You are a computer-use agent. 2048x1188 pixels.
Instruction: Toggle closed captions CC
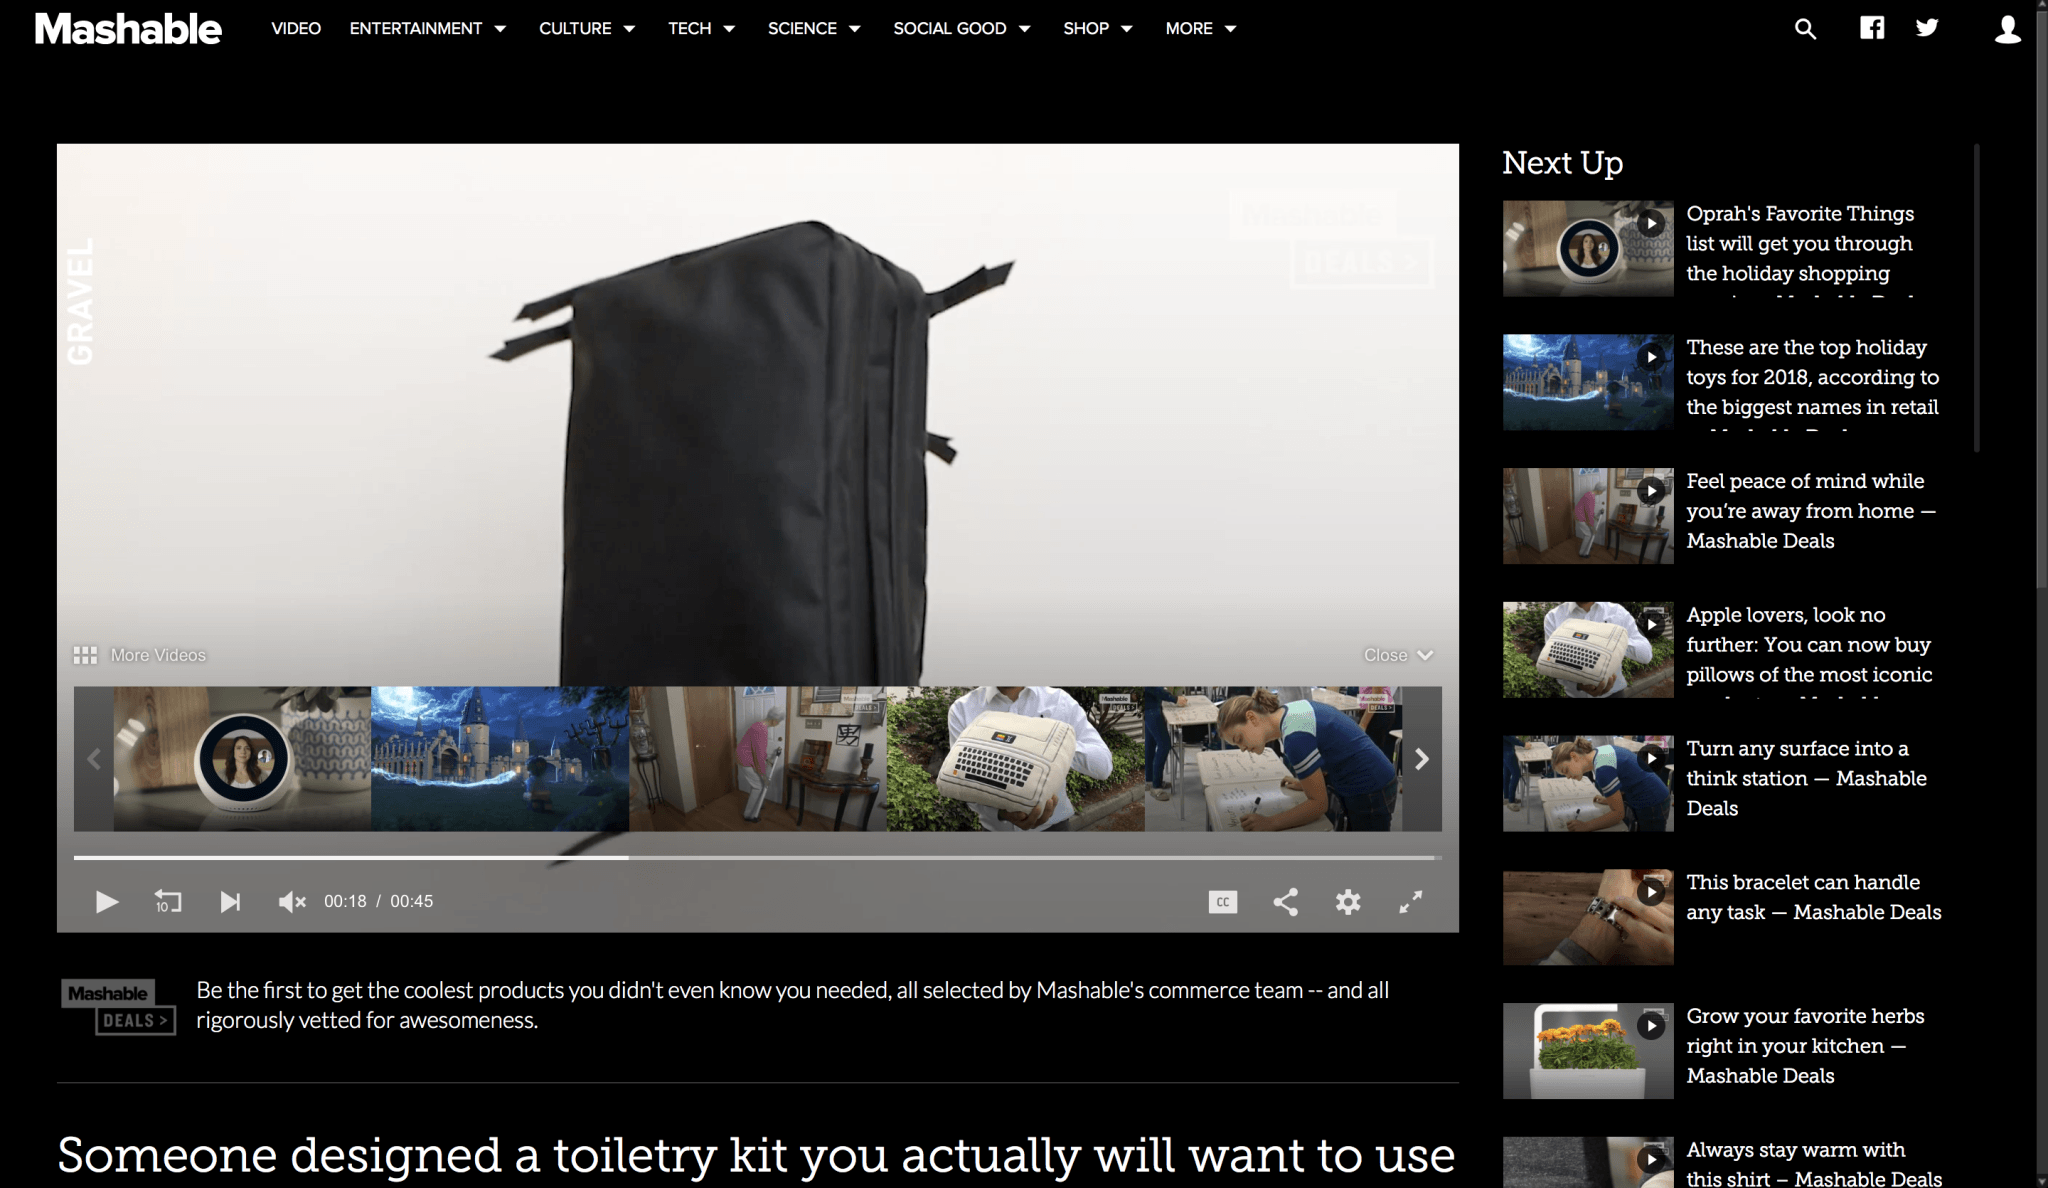pos(1222,902)
